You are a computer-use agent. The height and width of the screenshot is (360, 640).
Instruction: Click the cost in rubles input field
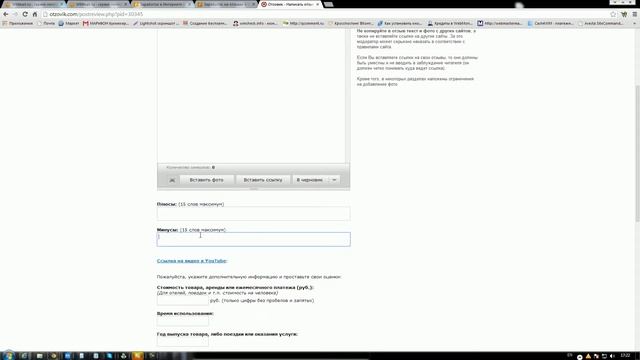click(x=182, y=300)
